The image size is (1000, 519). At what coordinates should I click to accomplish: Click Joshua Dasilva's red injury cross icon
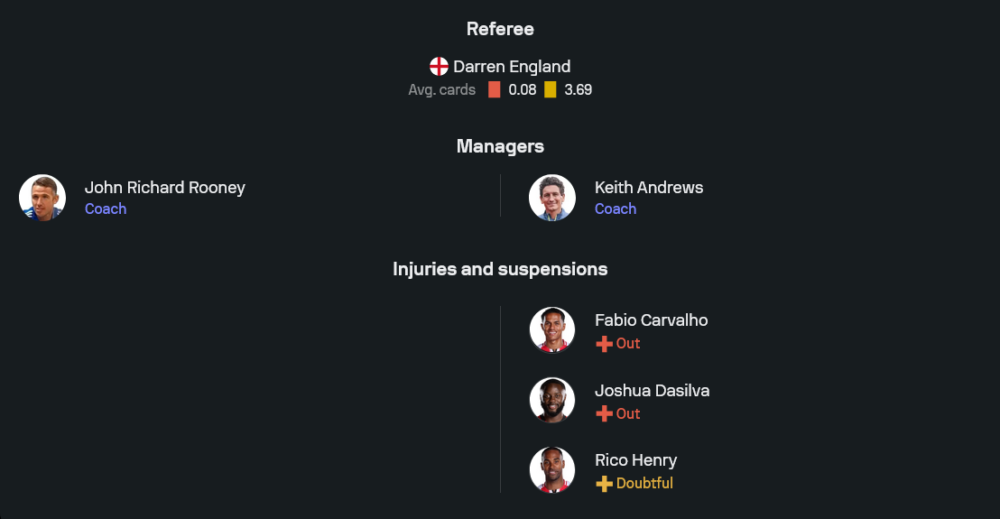point(603,414)
